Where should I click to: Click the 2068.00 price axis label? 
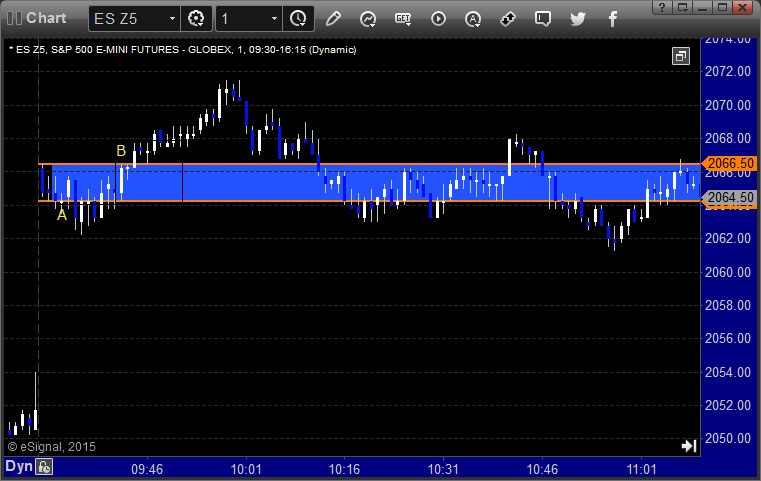click(728, 138)
